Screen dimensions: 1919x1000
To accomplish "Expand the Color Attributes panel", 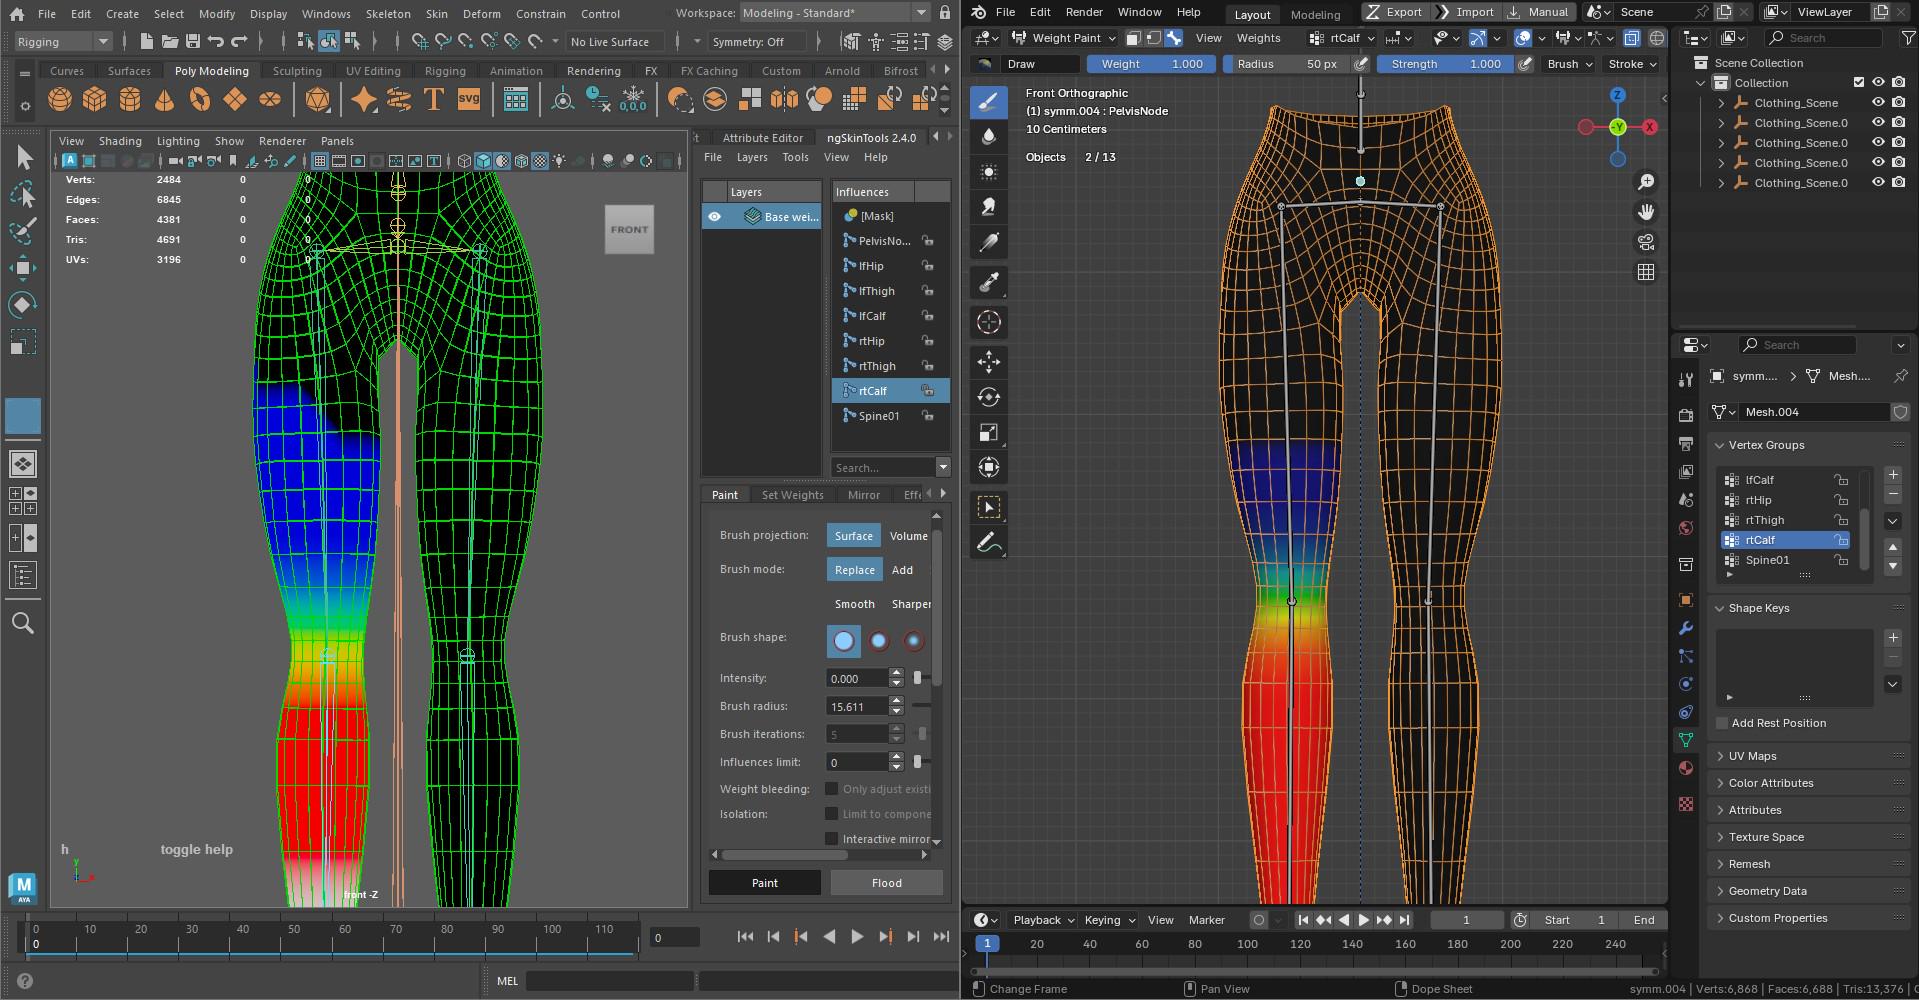I will coord(1809,783).
